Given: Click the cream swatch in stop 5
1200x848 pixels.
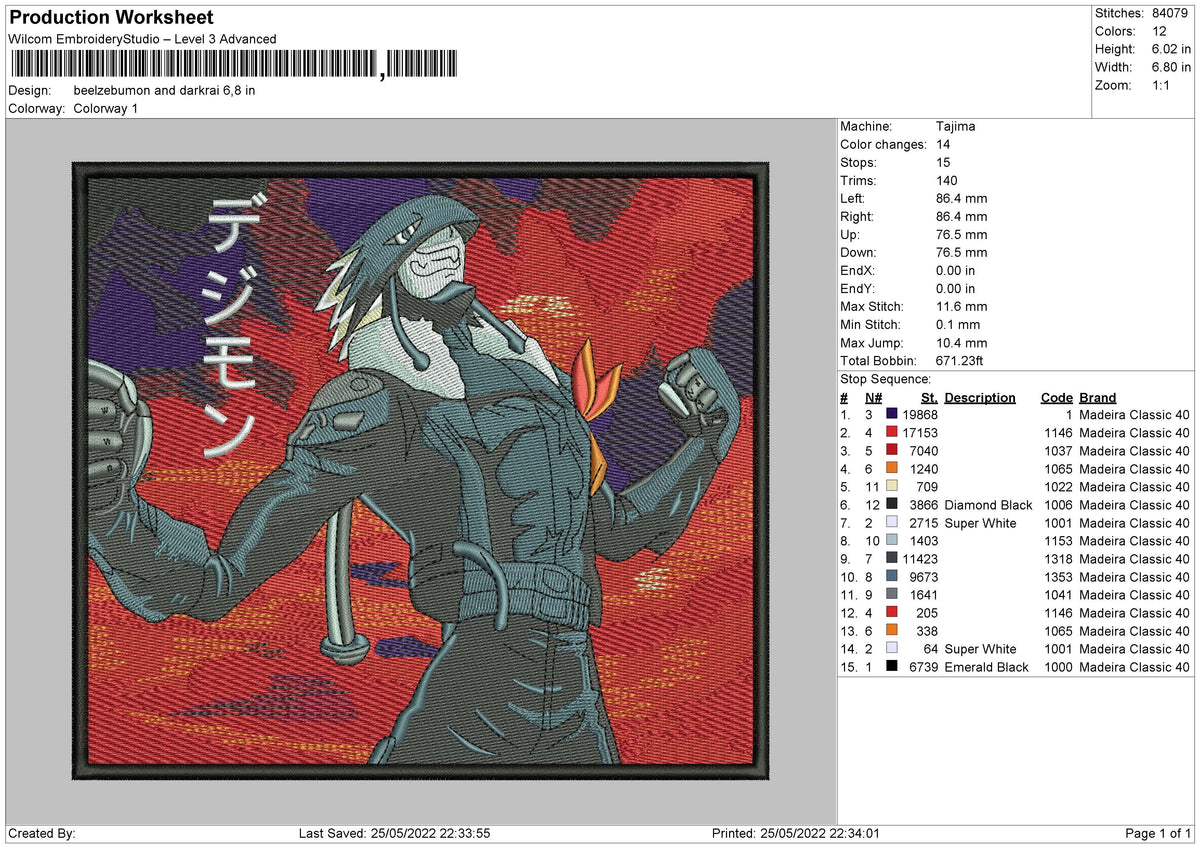Looking at the screenshot, I should [891, 487].
